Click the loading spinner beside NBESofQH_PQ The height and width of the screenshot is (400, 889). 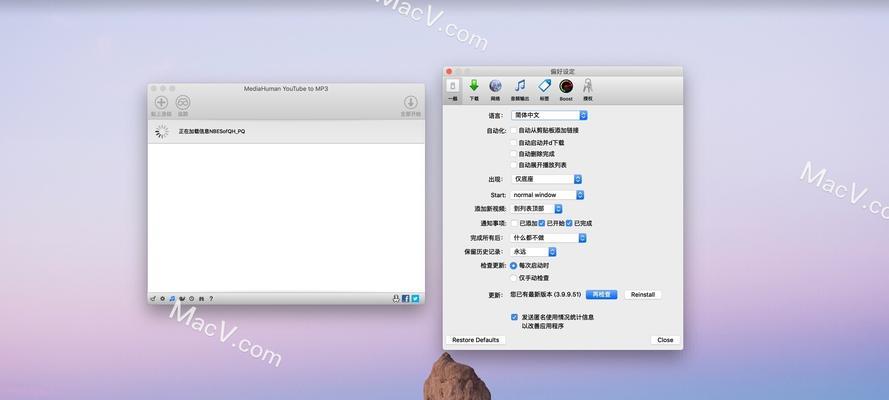point(162,131)
